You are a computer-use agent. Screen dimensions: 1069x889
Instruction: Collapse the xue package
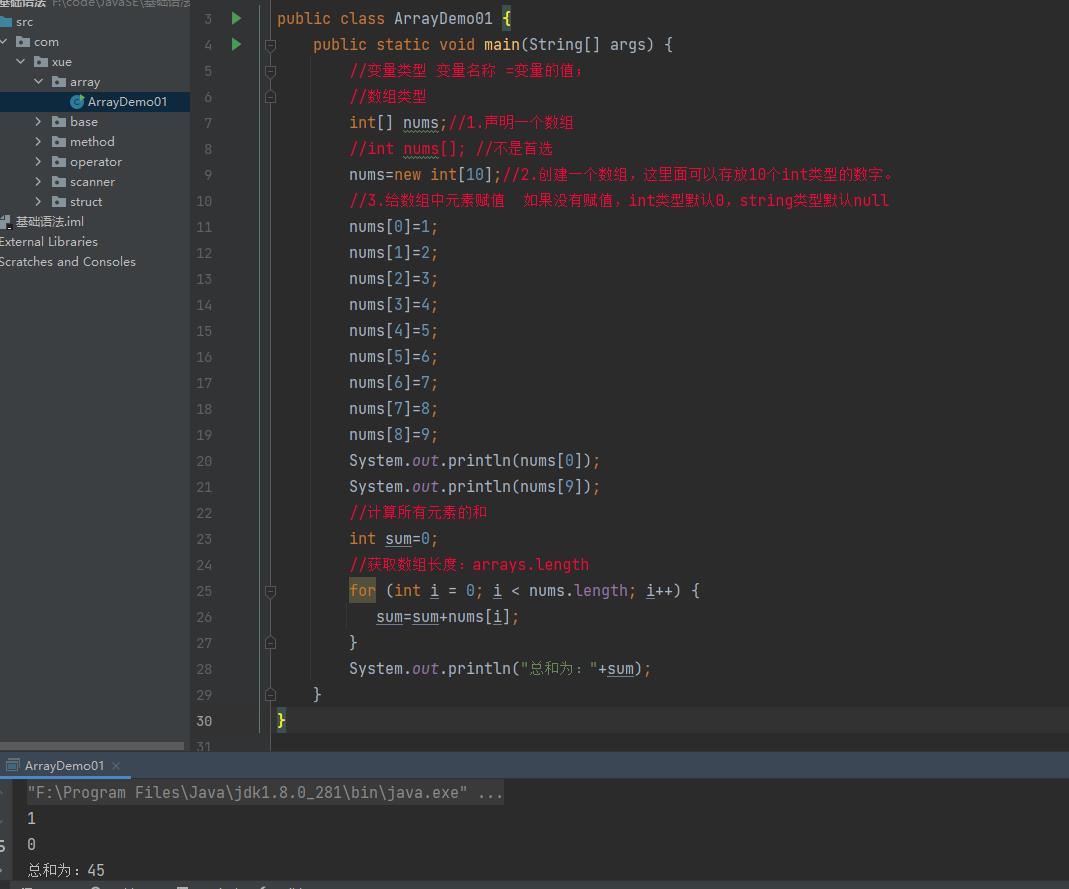[x=21, y=61]
